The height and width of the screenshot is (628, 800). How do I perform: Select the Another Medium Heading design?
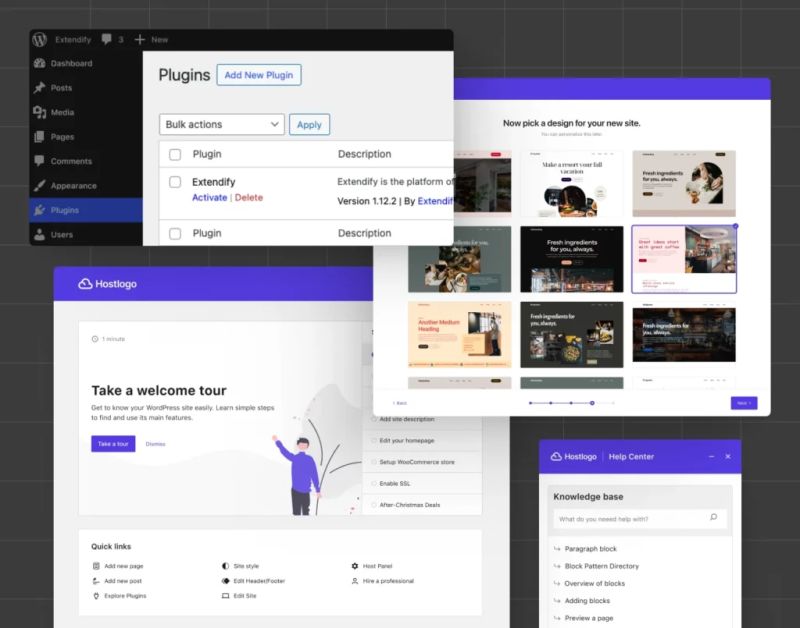click(460, 334)
